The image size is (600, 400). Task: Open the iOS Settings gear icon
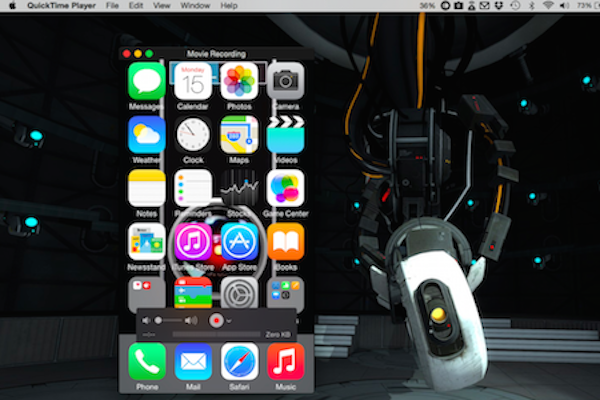click(x=239, y=293)
